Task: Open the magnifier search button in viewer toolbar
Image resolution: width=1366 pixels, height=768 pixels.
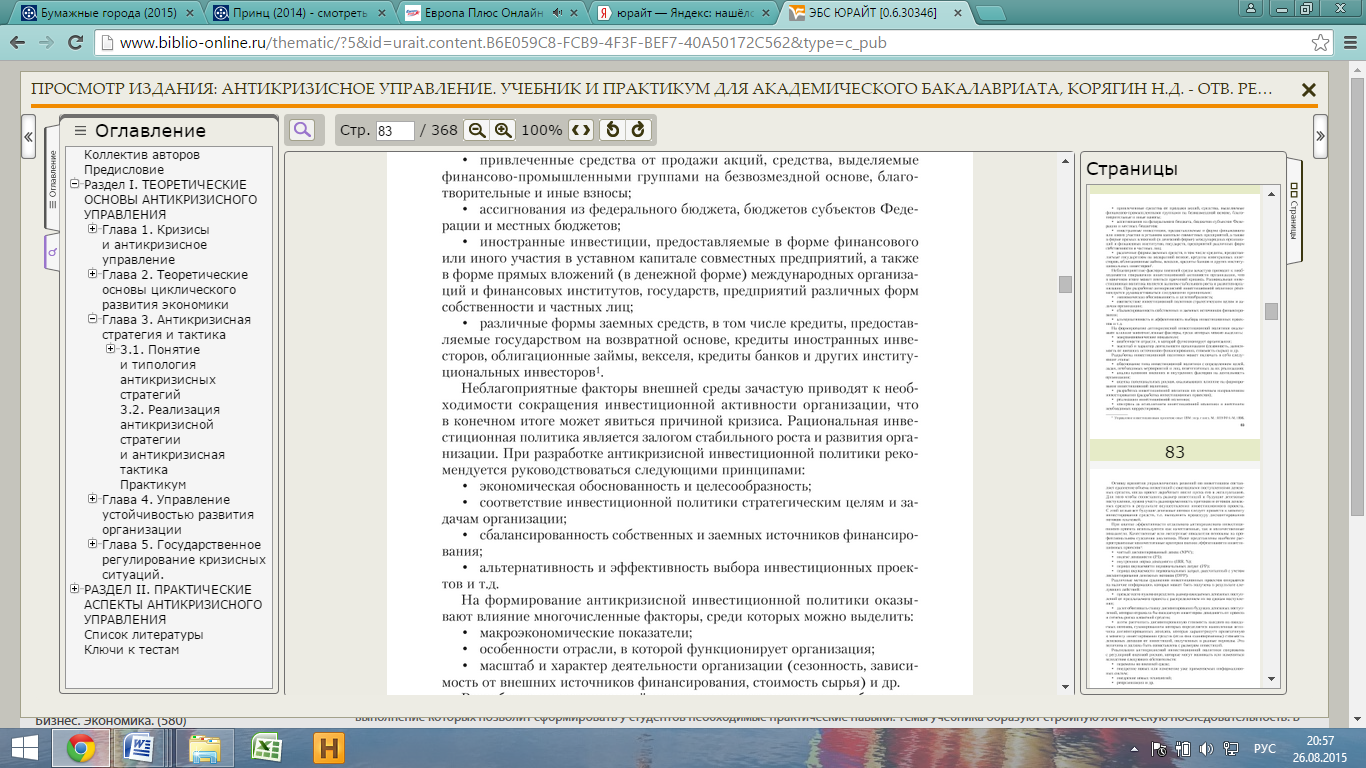Action: coord(302,130)
